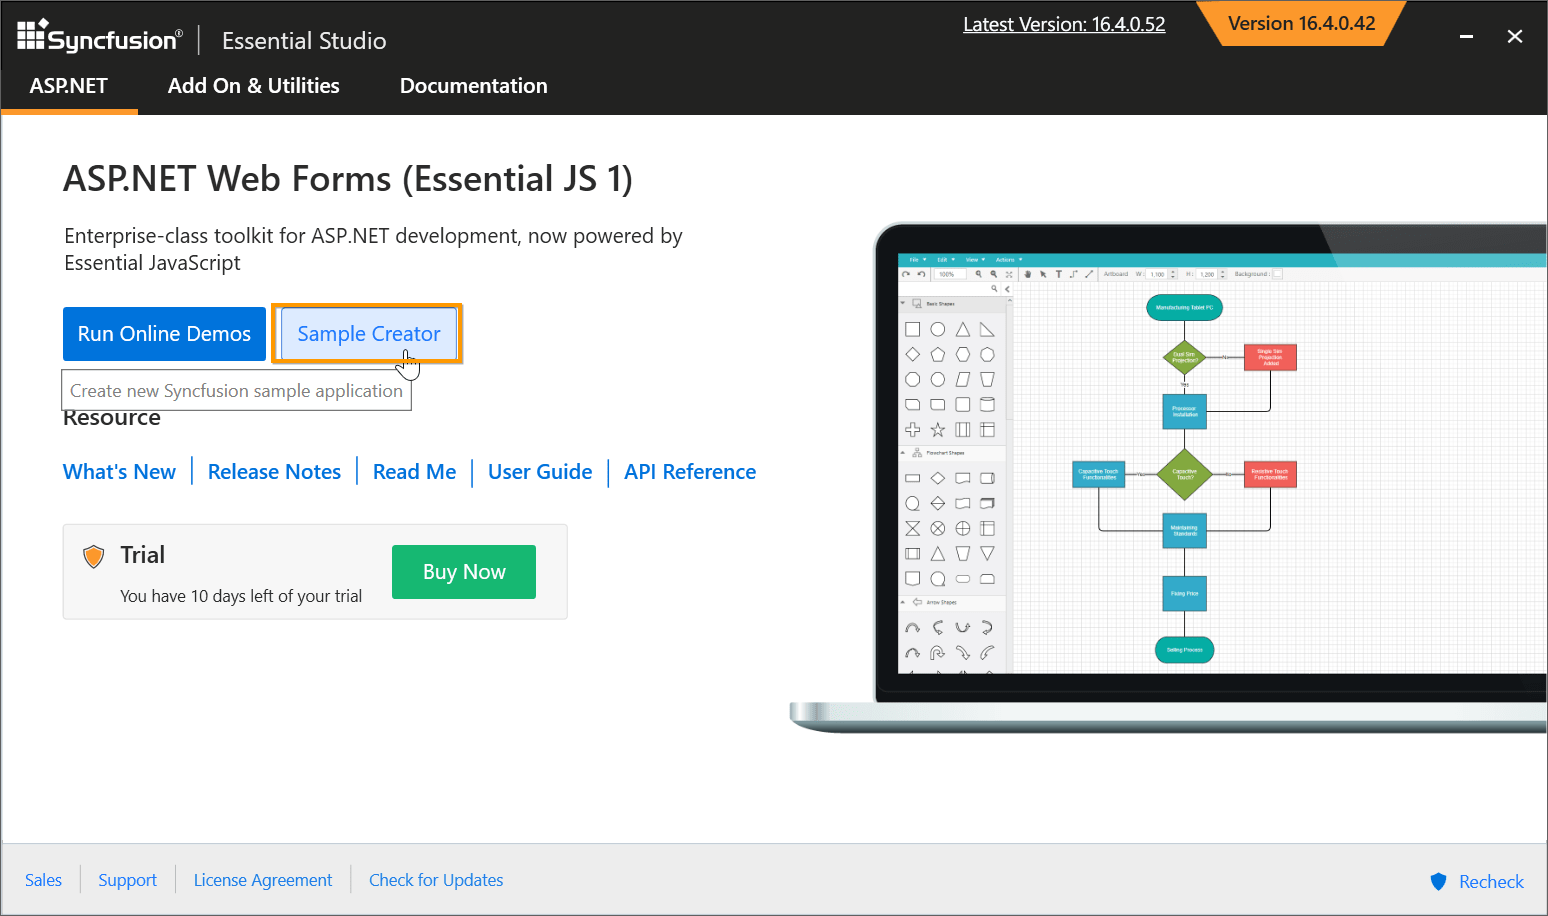Open the Read Me resource
This screenshot has width=1548, height=916.
[414, 472]
